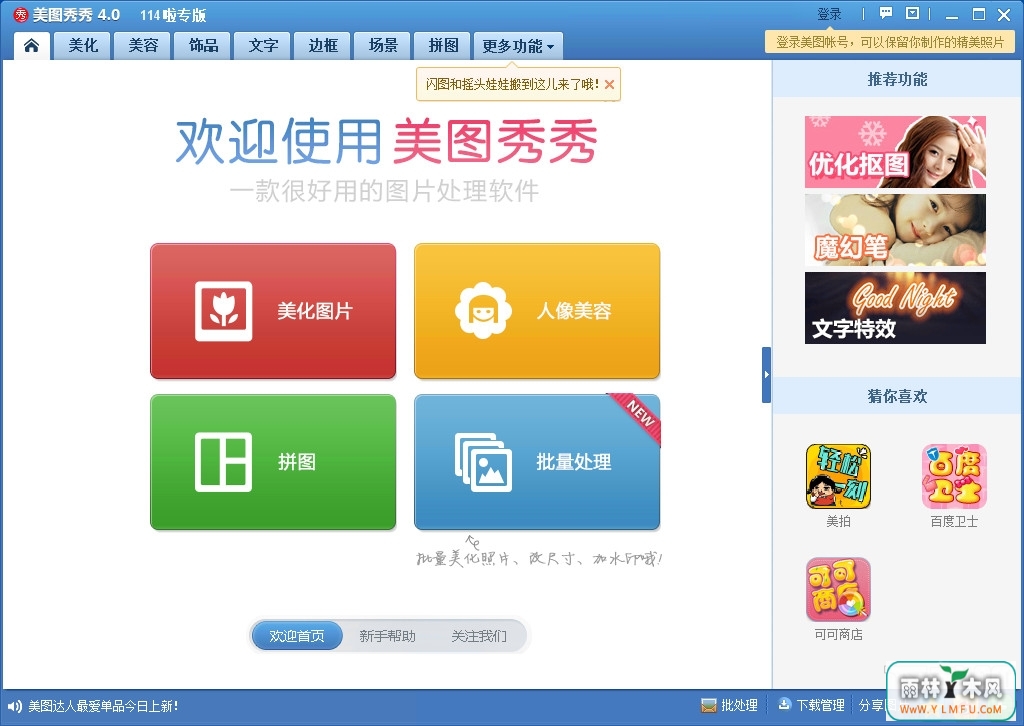Click the 人像美容 yellow tile
The width and height of the screenshot is (1024, 726).
[x=537, y=311]
